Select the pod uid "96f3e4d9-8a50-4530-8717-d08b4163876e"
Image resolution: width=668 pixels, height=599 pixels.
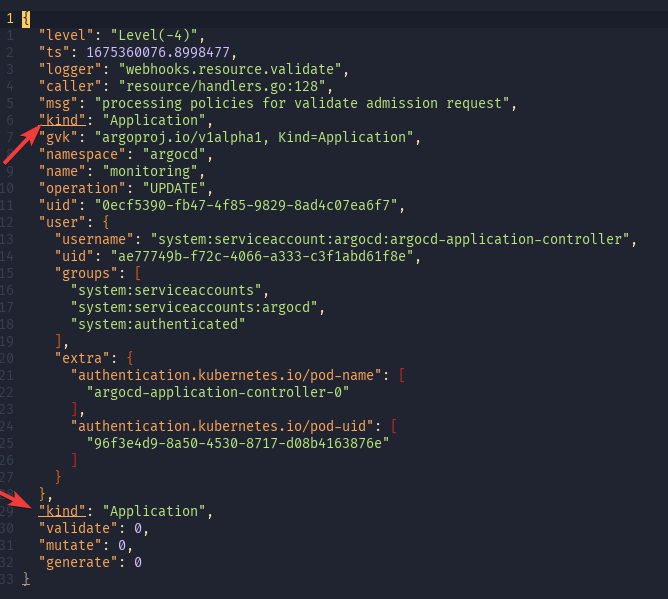click(x=238, y=443)
